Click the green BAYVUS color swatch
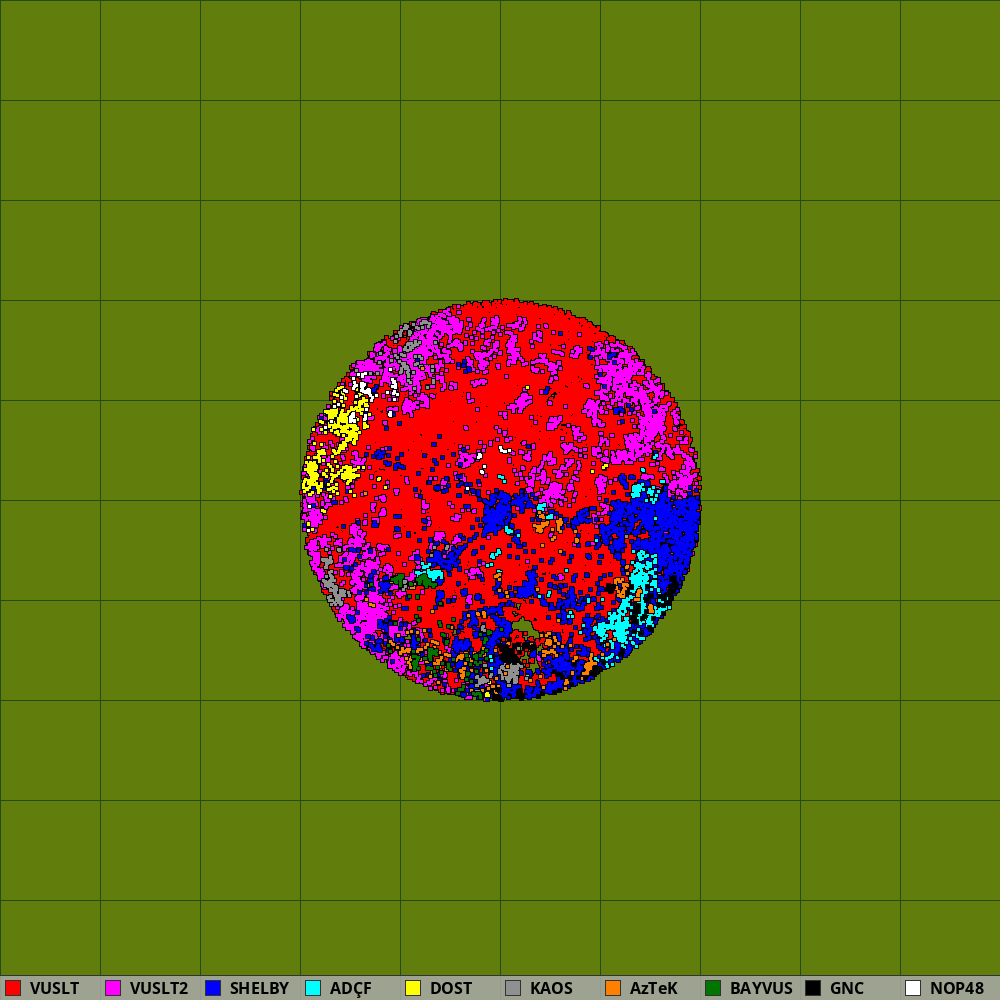This screenshot has height=1000, width=1000. point(713,988)
